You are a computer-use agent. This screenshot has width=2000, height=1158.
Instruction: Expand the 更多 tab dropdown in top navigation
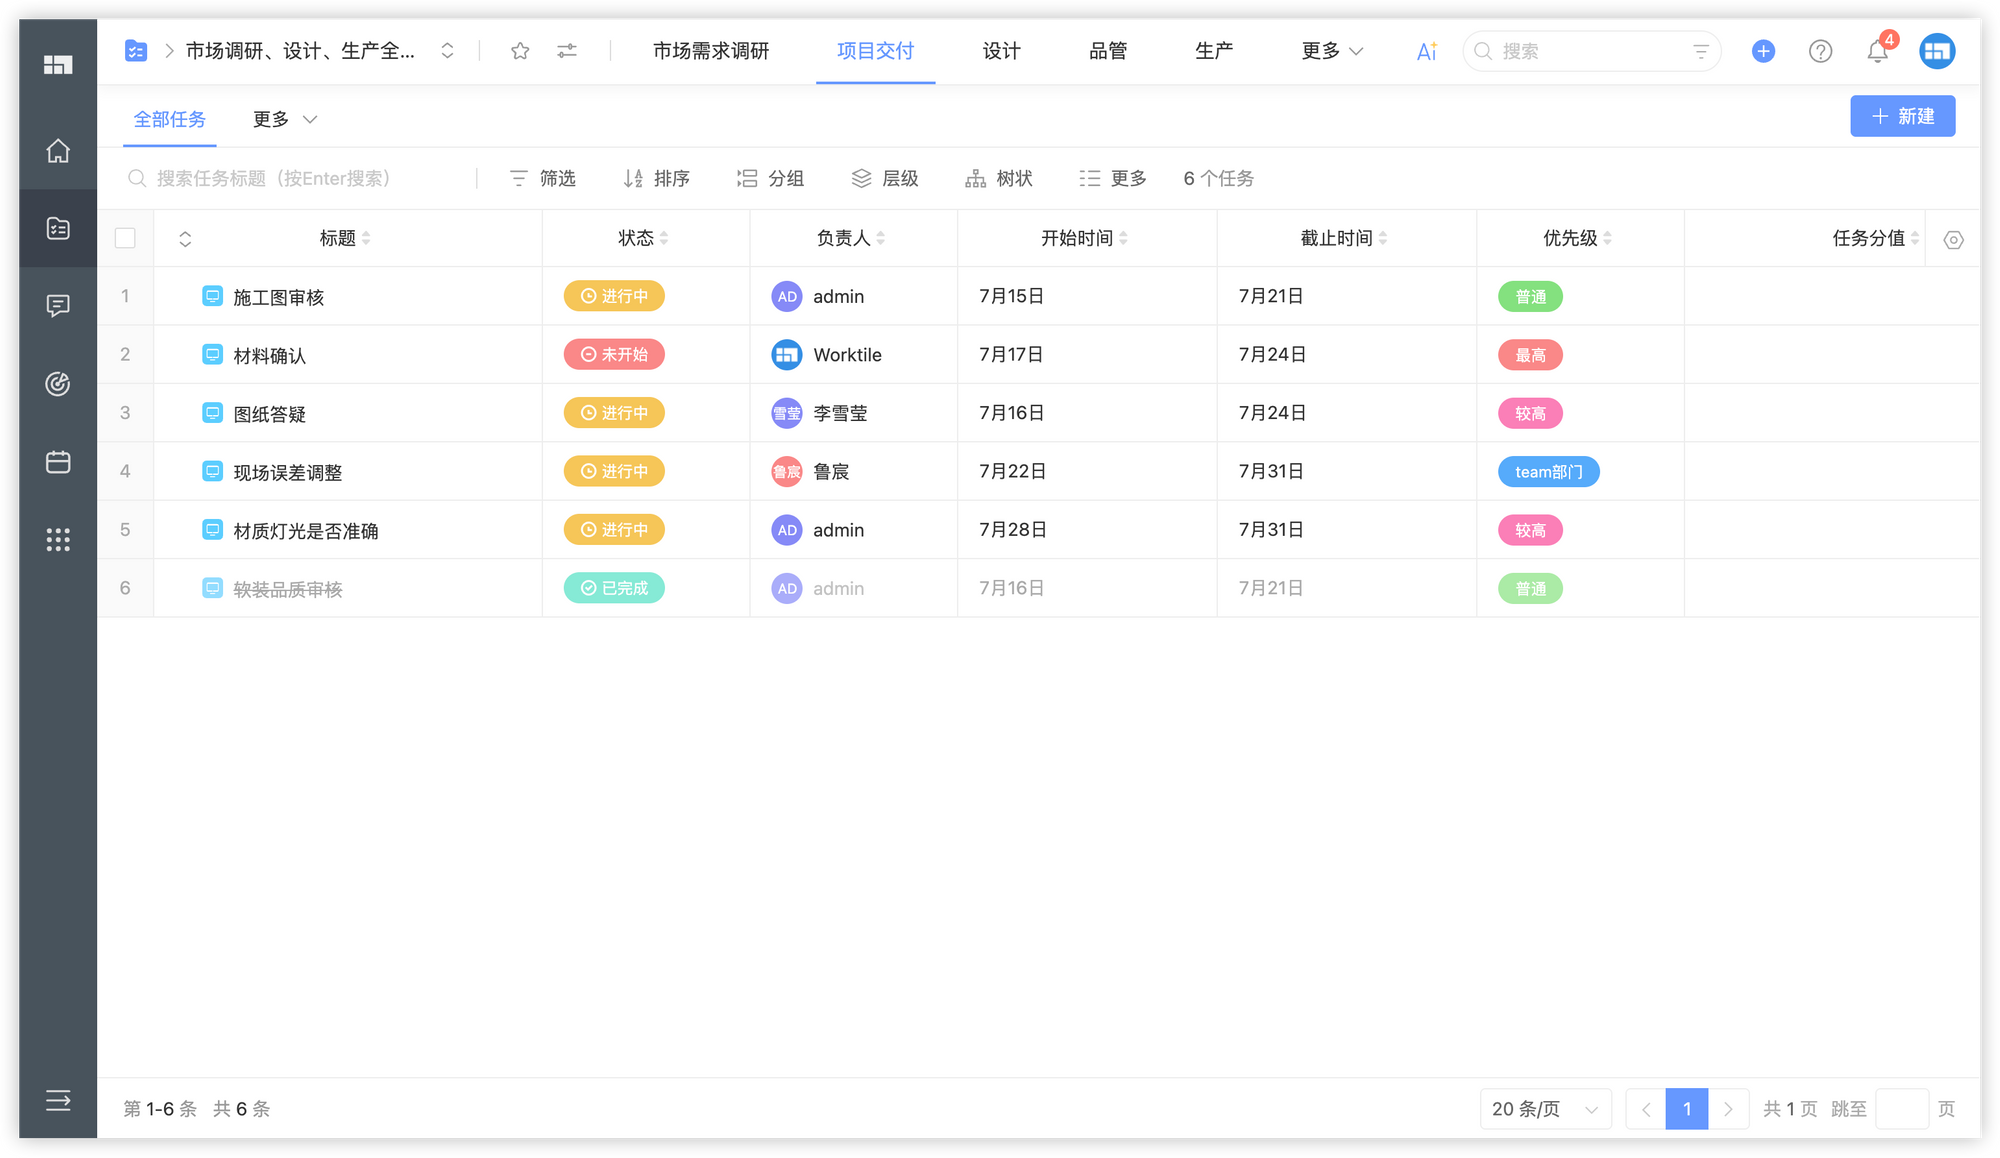point(1332,51)
